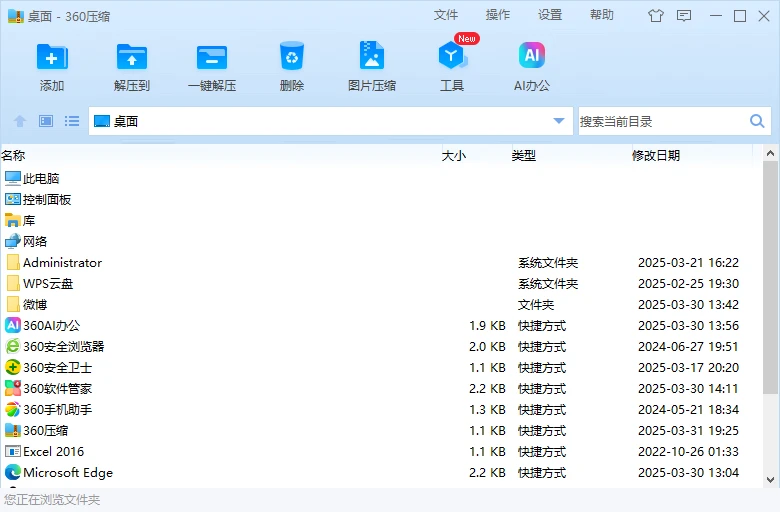
Task: Click the 1.9 KB size cell
Action: [x=487, y=325]
